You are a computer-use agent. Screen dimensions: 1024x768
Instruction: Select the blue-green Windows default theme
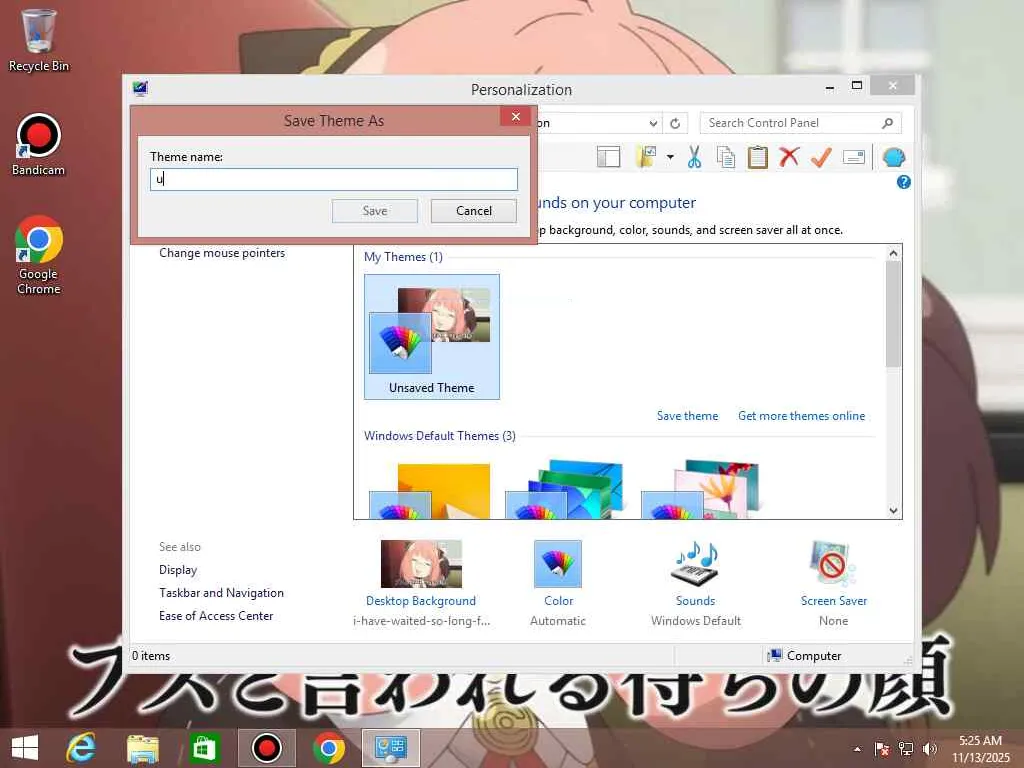[565, 490]
